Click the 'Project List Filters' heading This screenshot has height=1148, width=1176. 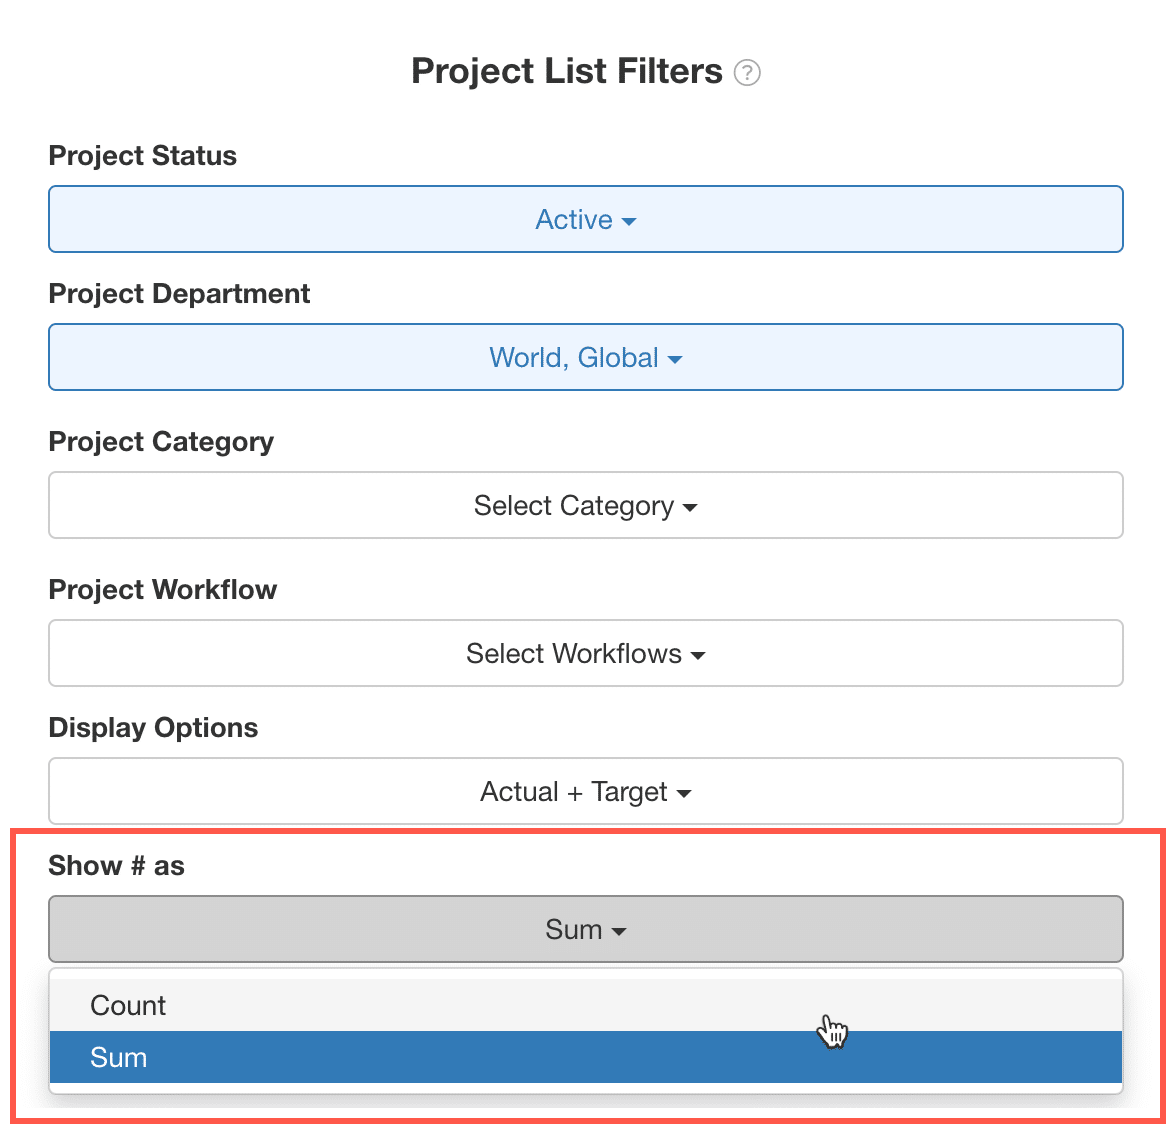[567, 71]
